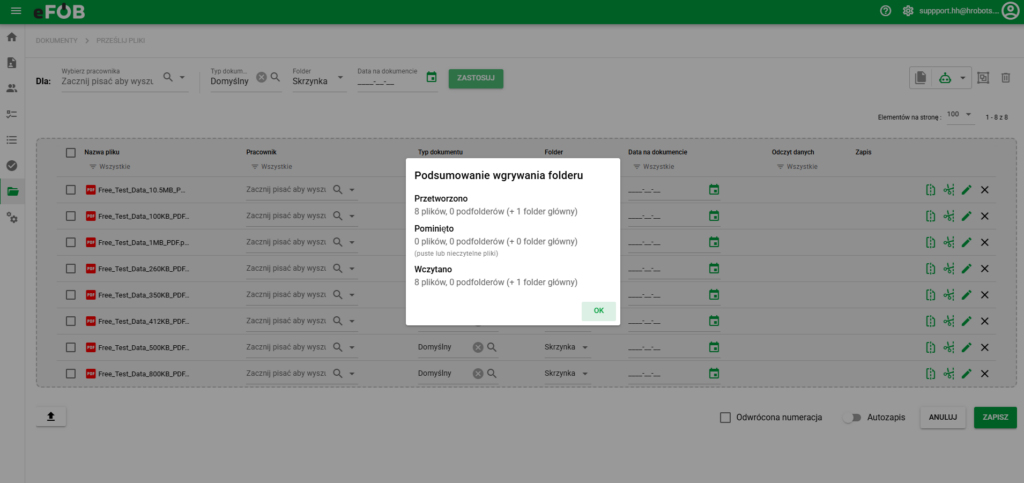Check Free_Test_Data_1MB file checkbox

coord(71,242)
